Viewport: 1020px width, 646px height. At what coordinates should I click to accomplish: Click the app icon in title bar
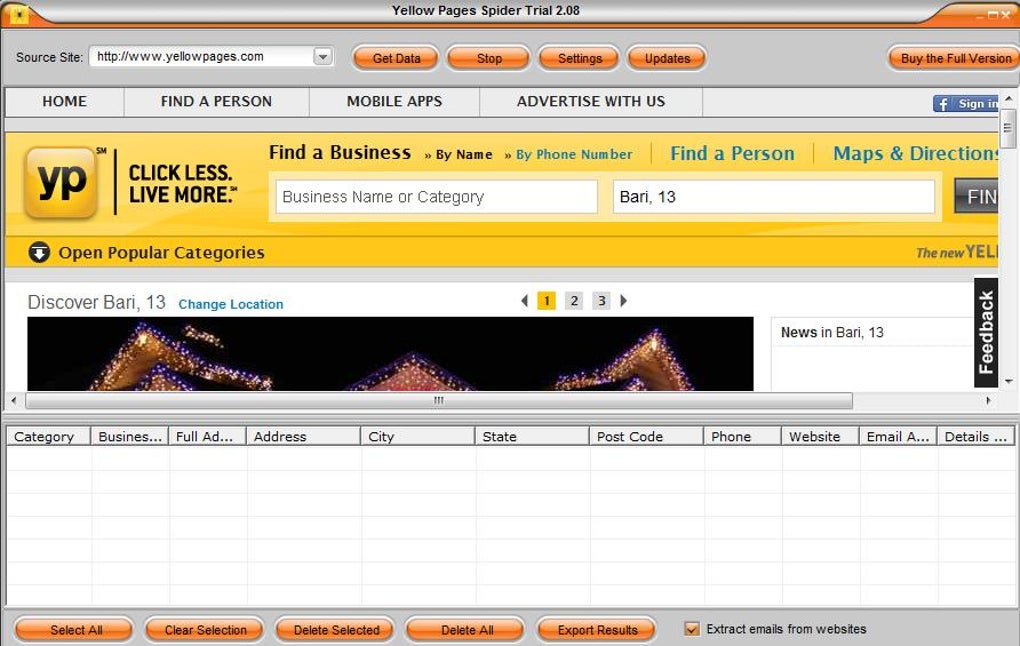click(x=20, y=14)
